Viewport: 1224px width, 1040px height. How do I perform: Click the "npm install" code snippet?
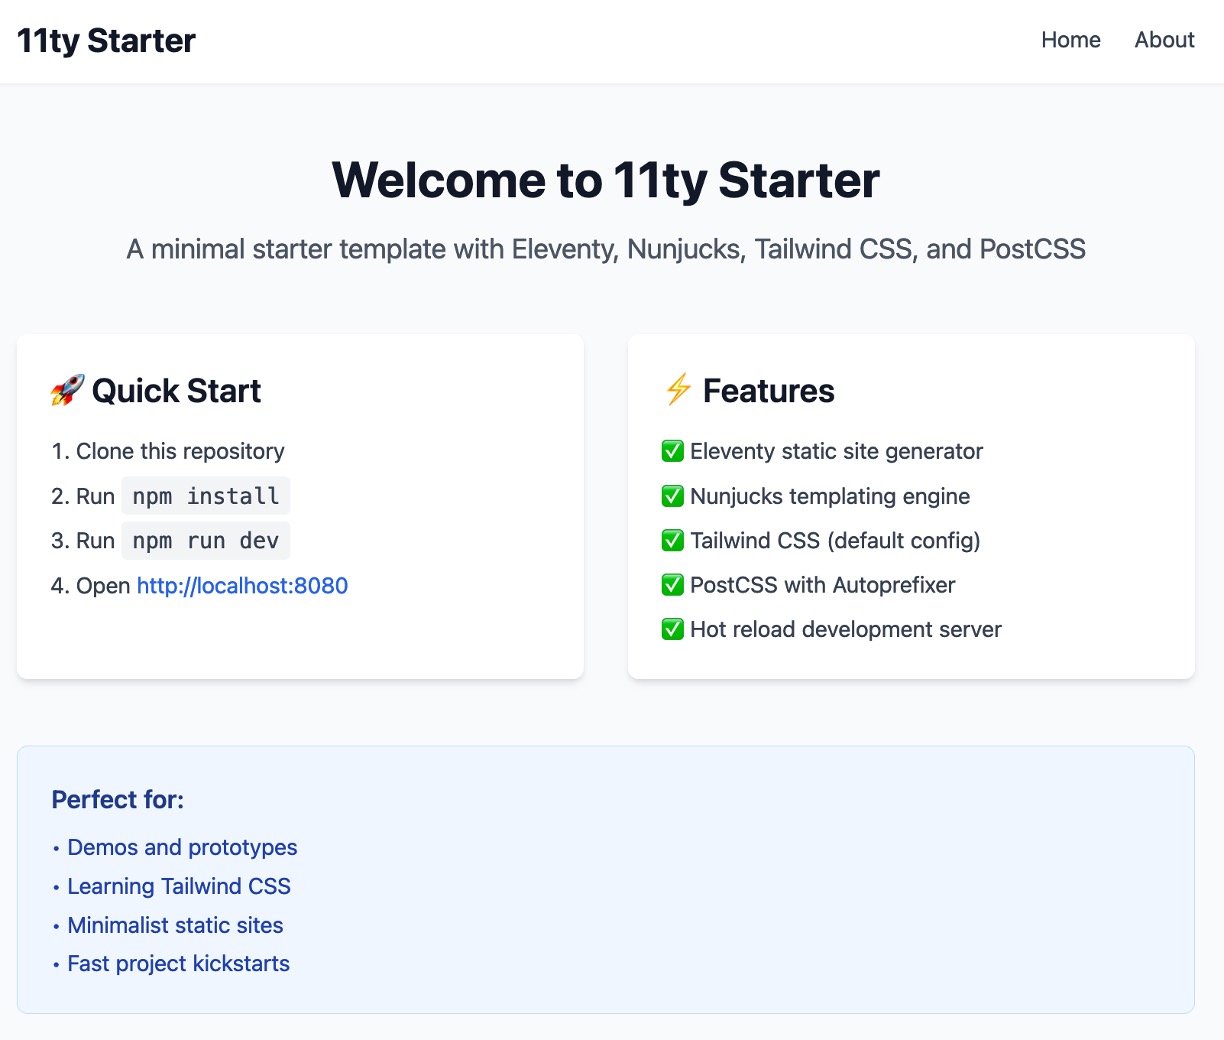[206, 496]
